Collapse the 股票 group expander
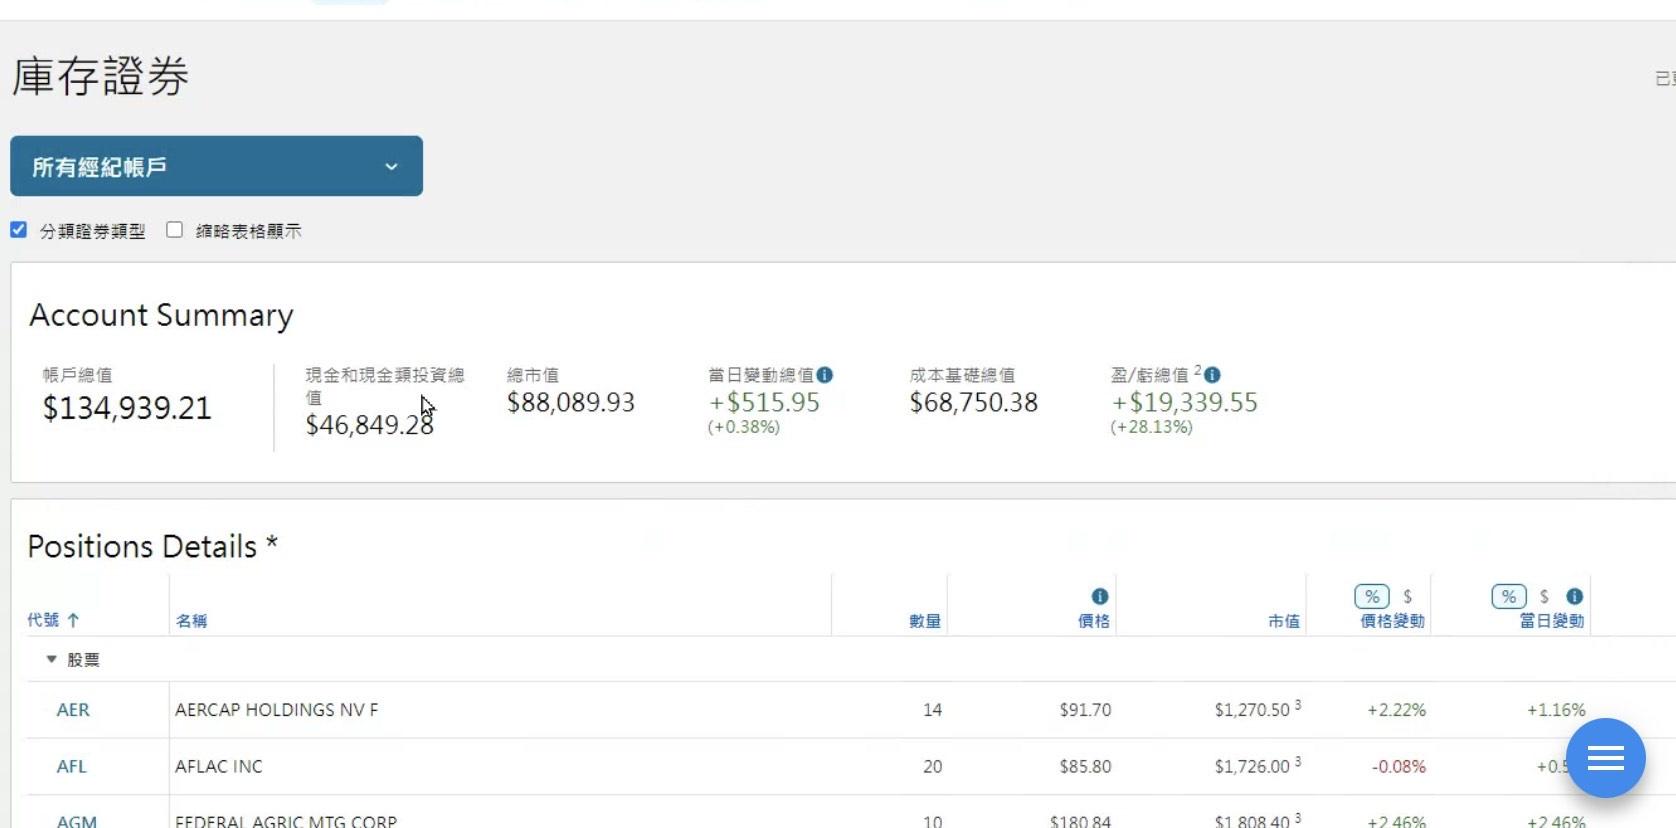This screenshot has width=1676, height=828. [x=52, y=659]
